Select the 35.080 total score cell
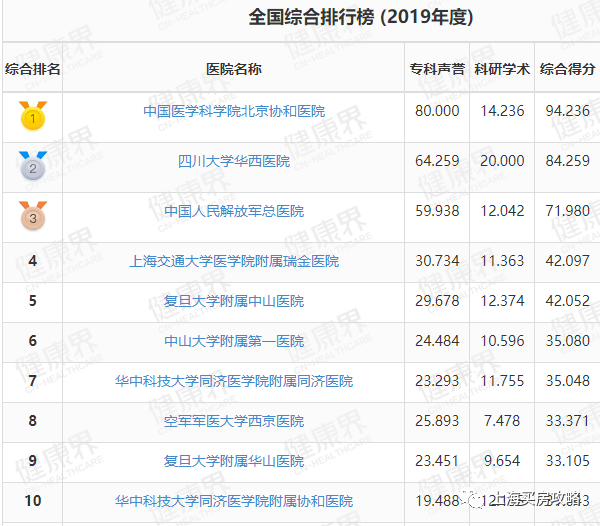The width and height of the screenshot is (600, 526). [567, 341]
